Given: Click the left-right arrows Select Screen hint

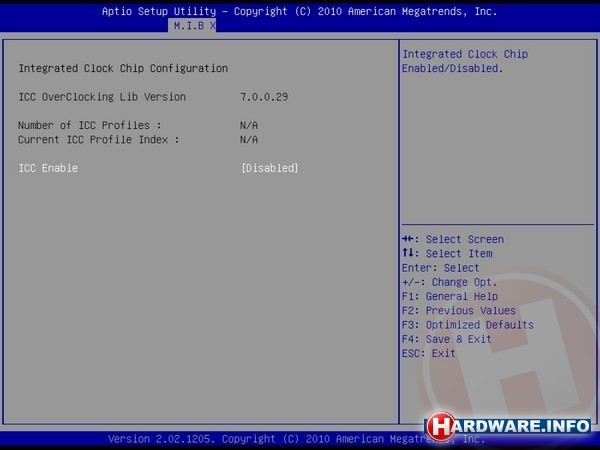Looking at the screenshot, I should point(452,239).
